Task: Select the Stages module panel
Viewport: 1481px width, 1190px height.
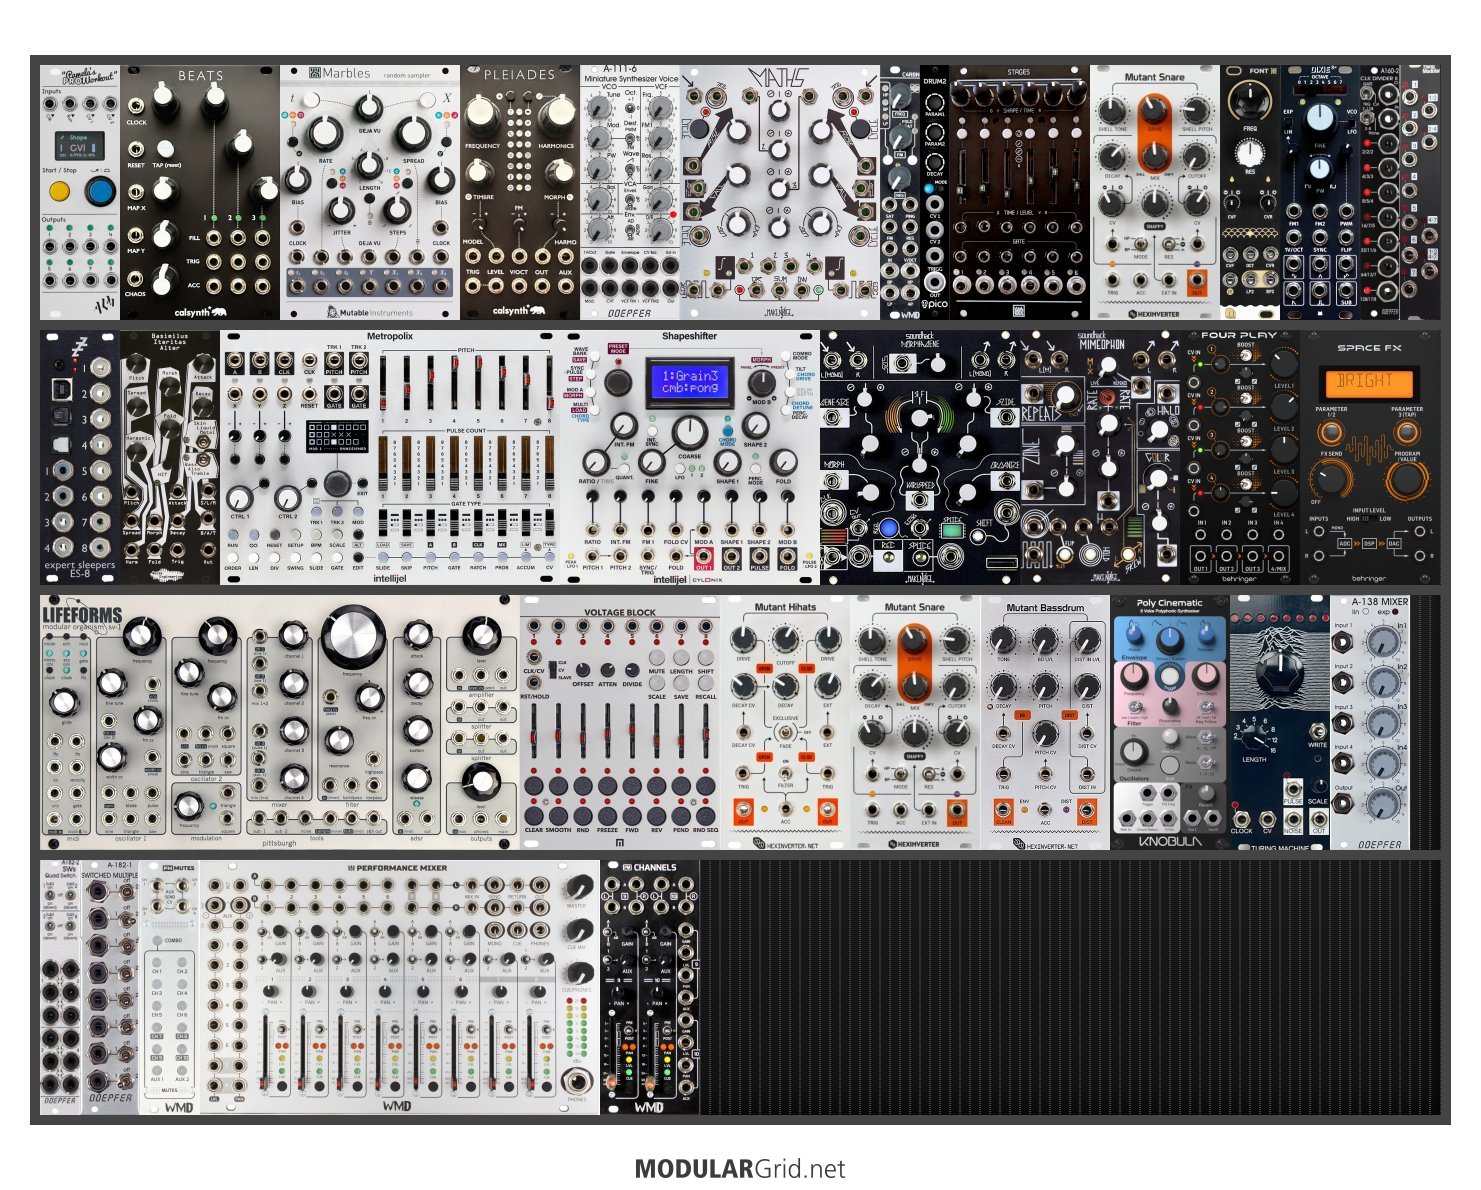Action: click(1018, 192)
